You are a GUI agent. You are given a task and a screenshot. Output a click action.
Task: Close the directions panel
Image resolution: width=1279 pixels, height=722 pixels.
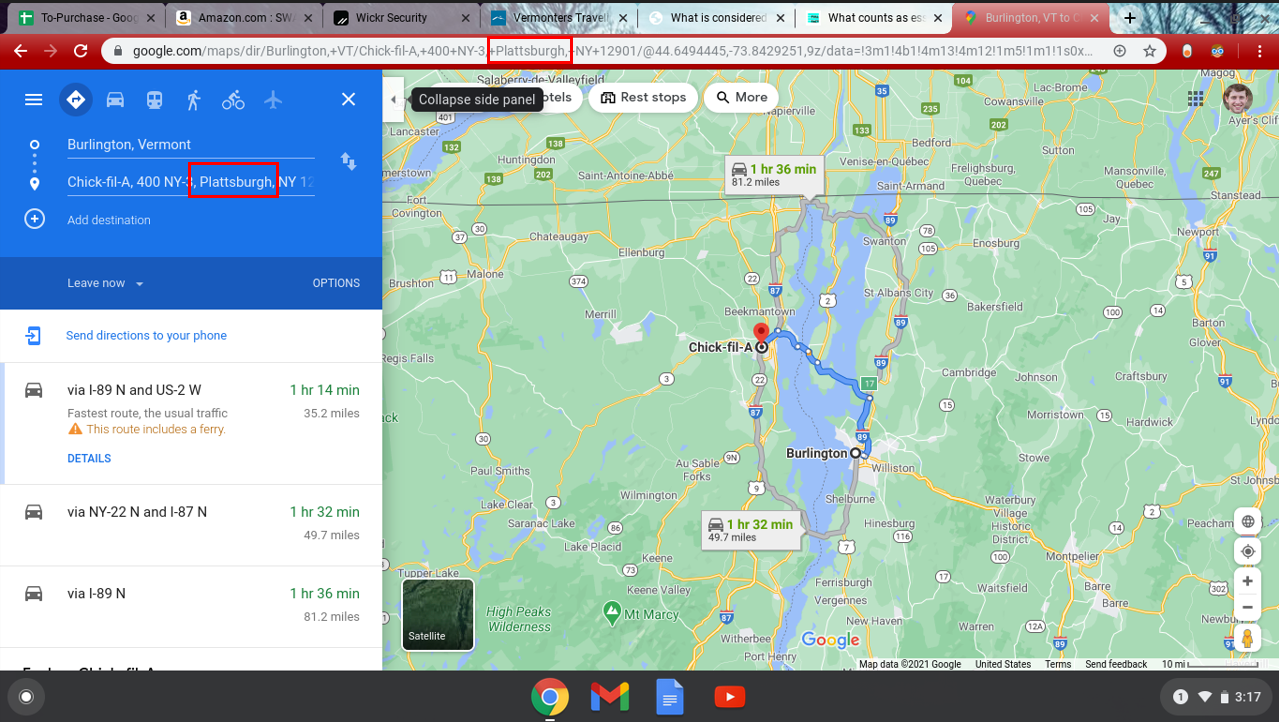(x=348, y=99)
